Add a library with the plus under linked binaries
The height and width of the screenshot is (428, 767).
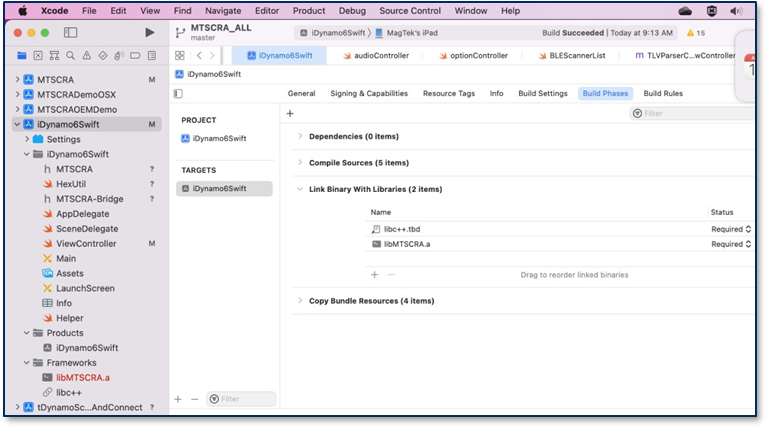[x=375, y=275]
